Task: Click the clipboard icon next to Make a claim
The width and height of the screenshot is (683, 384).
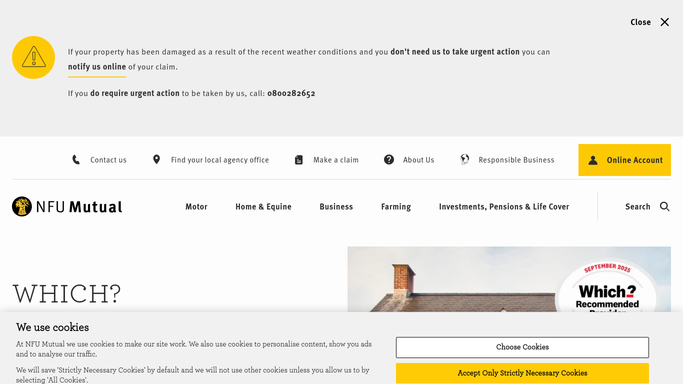Action: (299, 160)
